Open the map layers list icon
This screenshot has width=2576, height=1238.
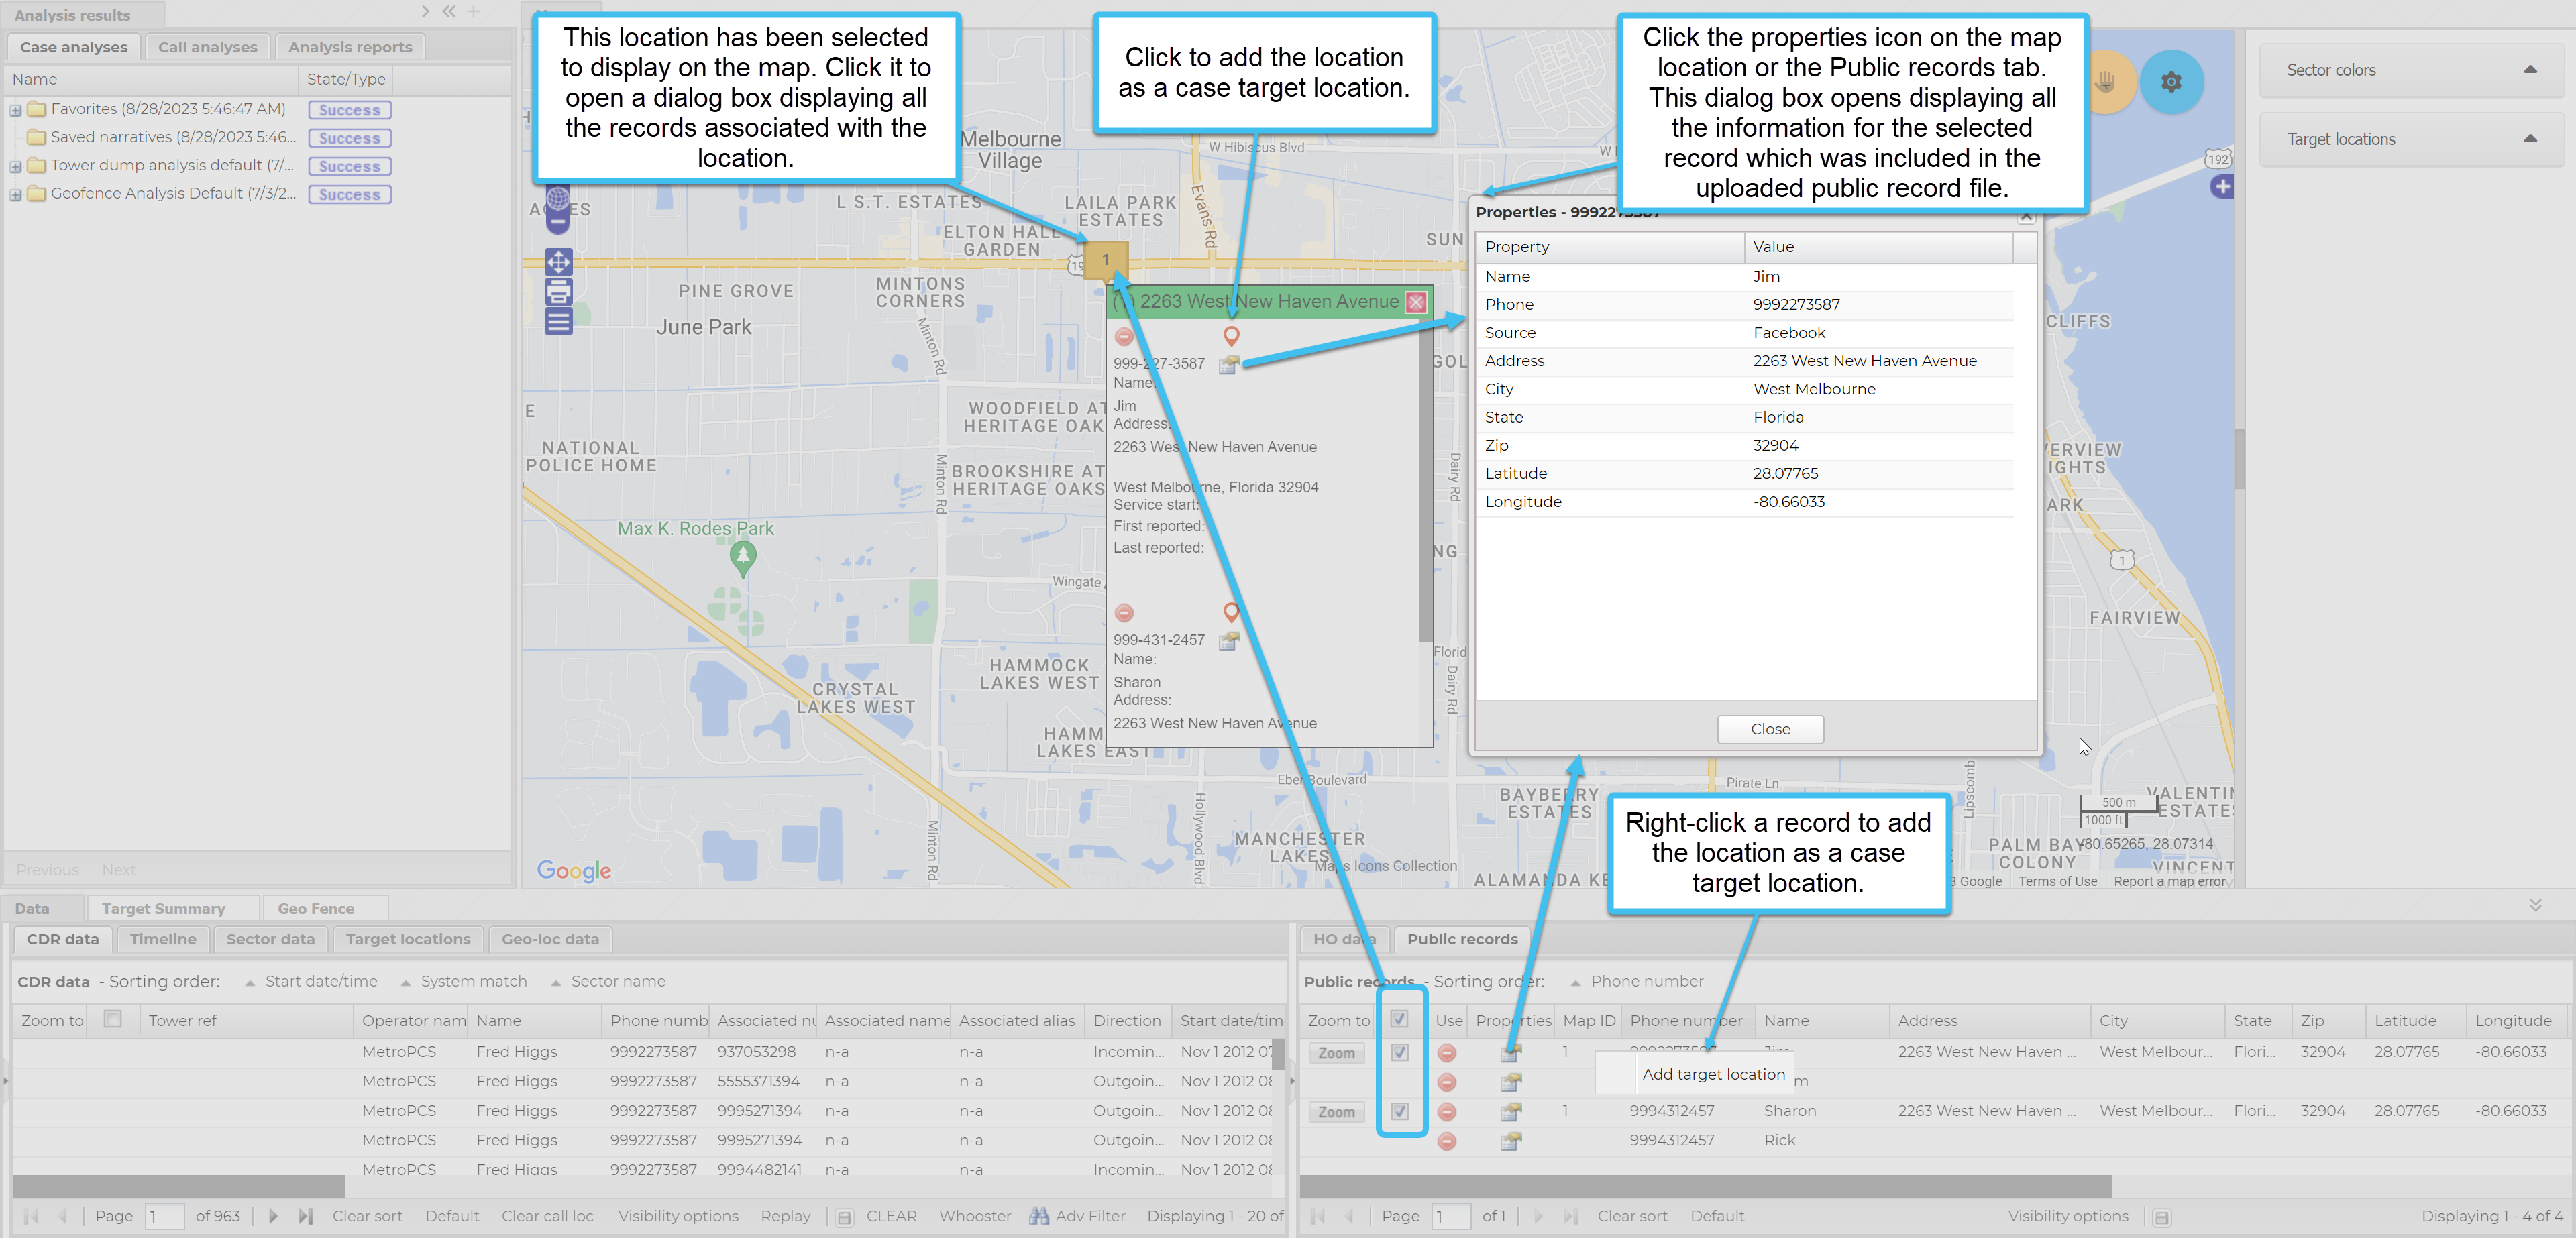[558, 321]
